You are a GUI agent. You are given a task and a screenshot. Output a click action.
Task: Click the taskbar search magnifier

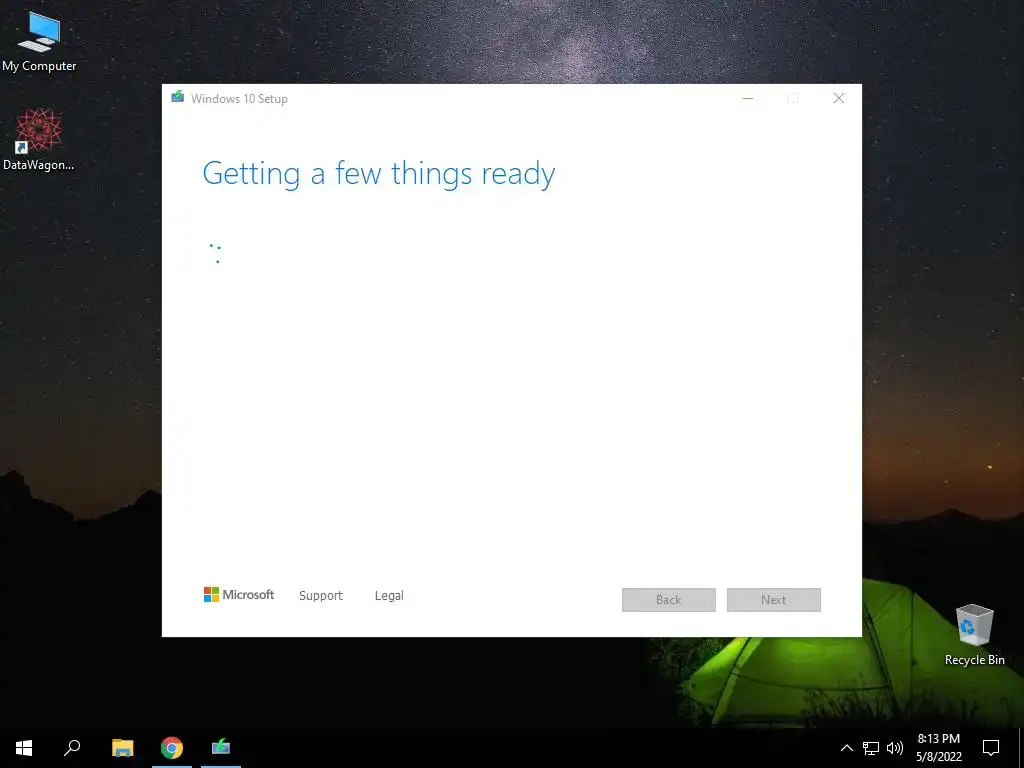(x=72, y=748)
